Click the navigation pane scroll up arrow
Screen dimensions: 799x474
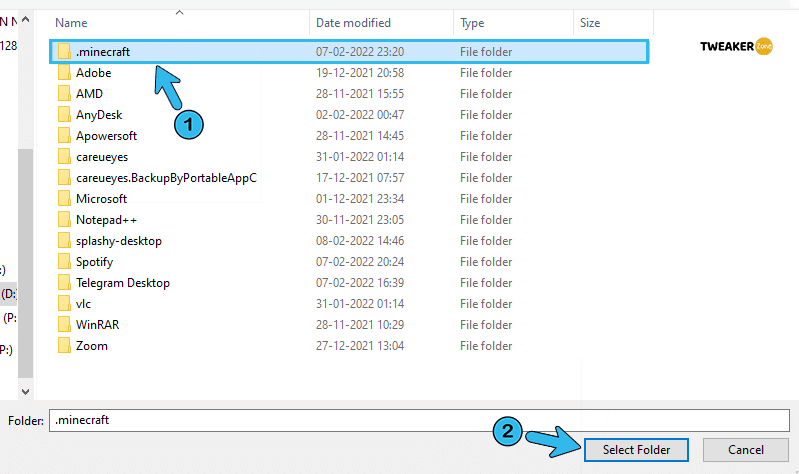click(25, 20)
